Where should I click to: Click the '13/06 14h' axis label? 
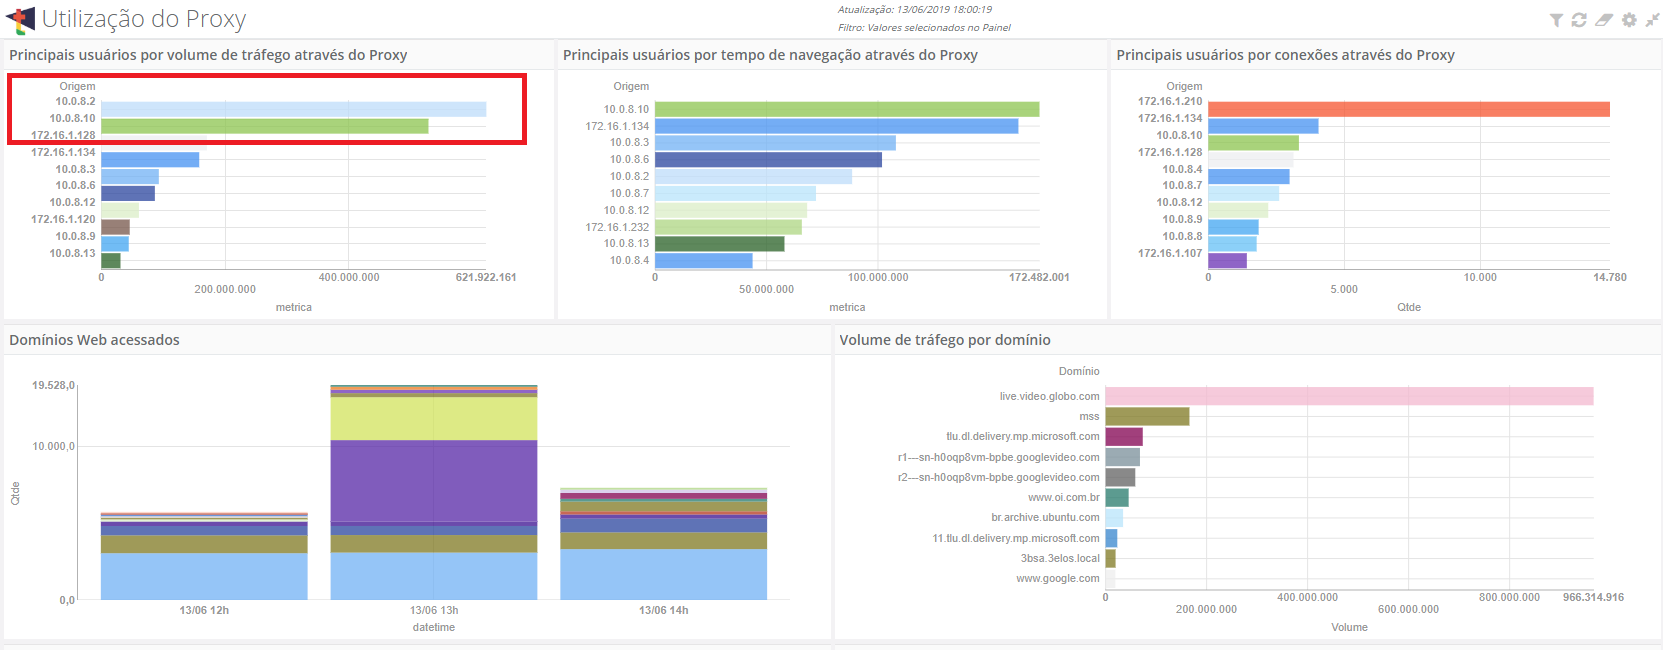pyautogui.click(x=664, y=610)
